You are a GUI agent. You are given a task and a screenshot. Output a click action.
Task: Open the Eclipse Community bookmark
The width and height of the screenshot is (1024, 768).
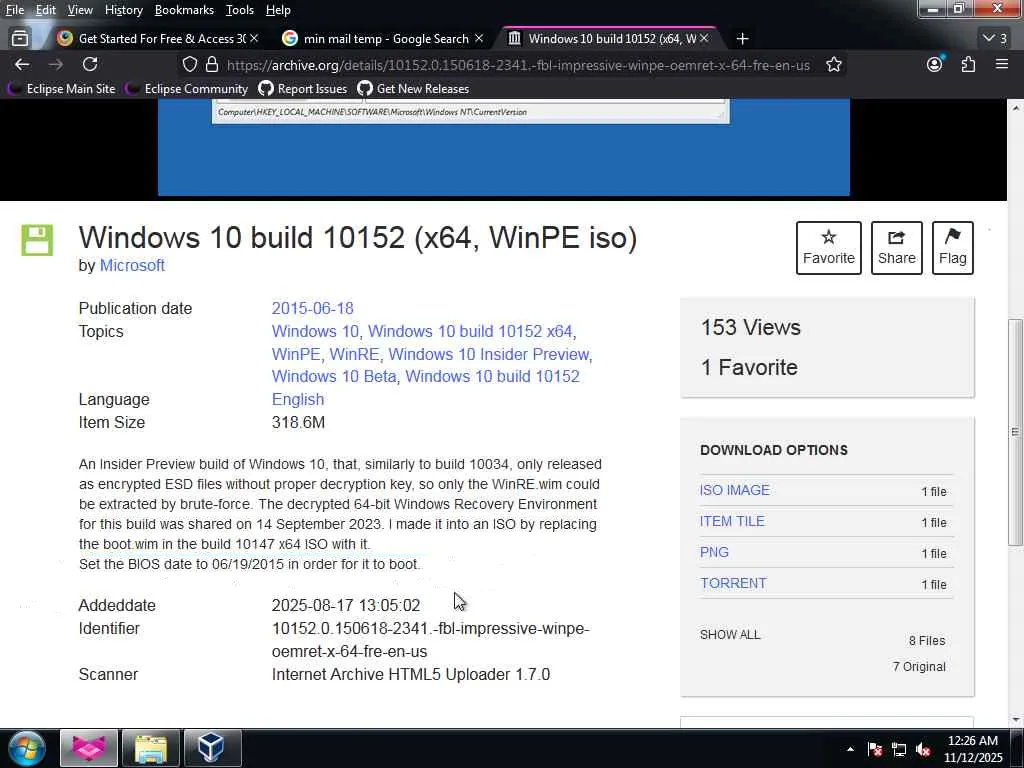point(187,89)
